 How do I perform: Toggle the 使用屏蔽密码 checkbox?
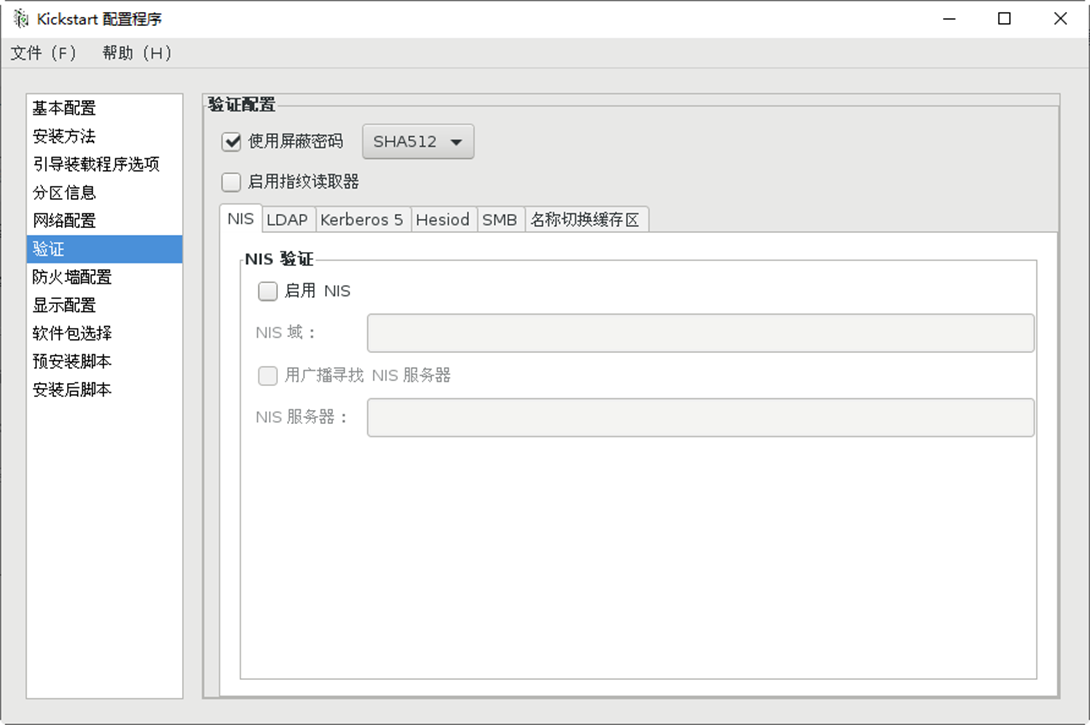(231, 142)
